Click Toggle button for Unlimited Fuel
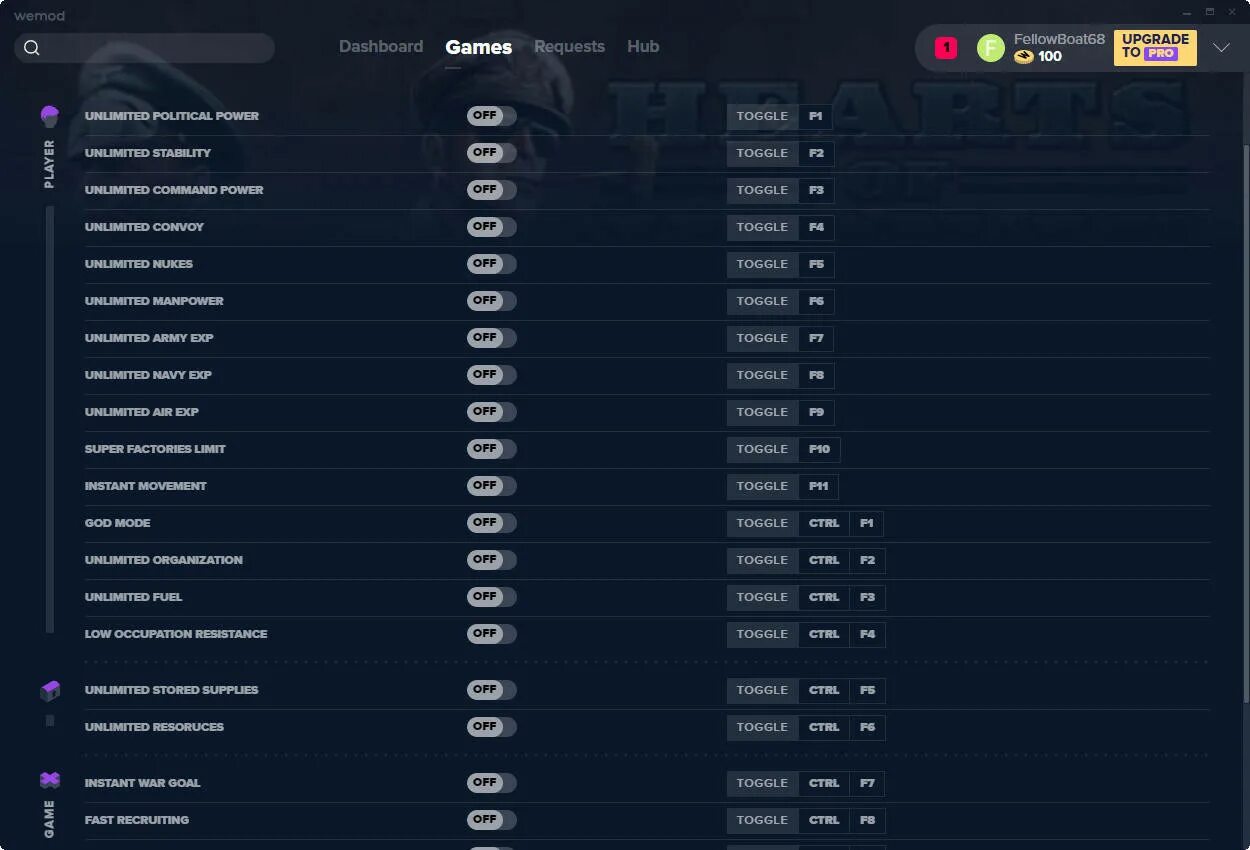This screenshot has height=850, width=1250. (x=762, y=597)
